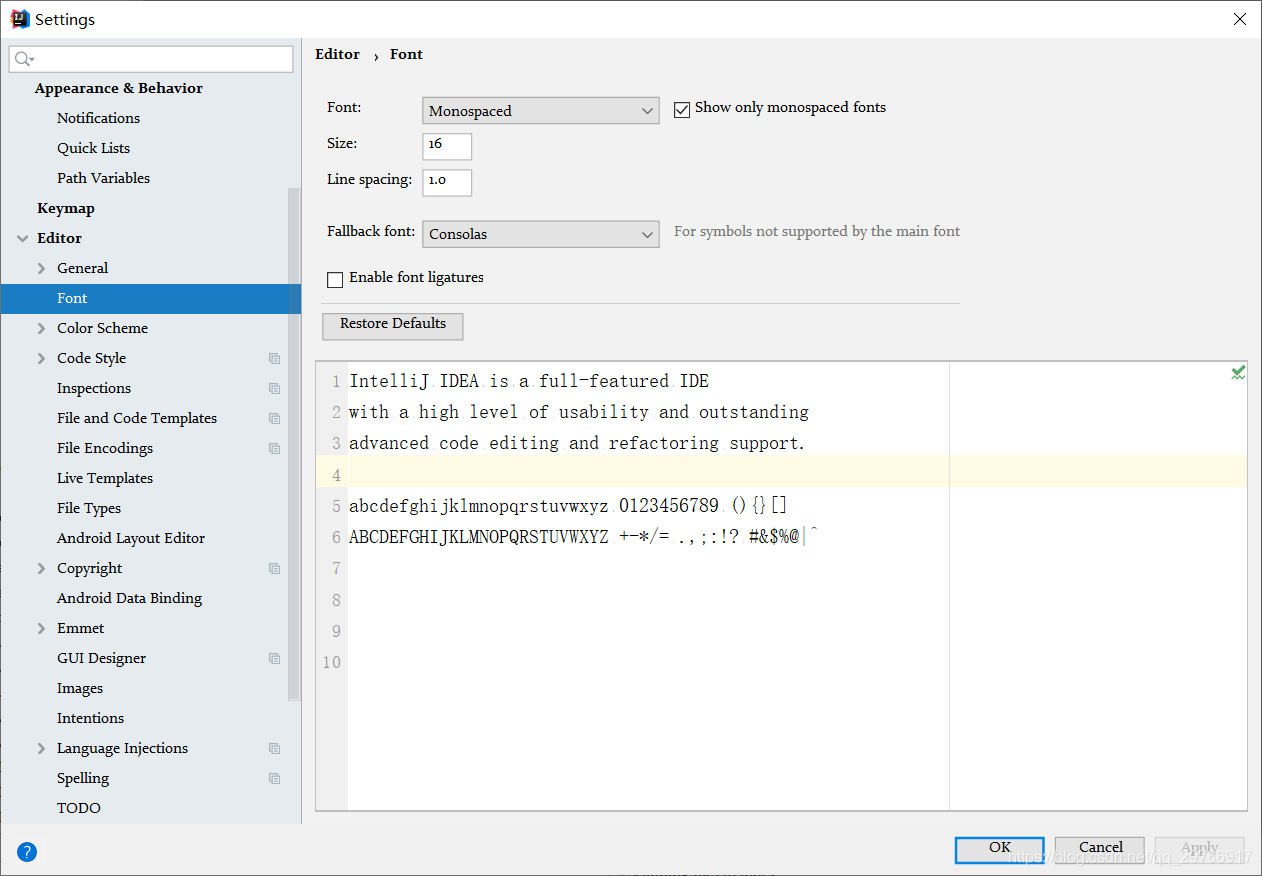Expand the Language Injections tree node
The image size is (1262, 876).
point(41,748)
